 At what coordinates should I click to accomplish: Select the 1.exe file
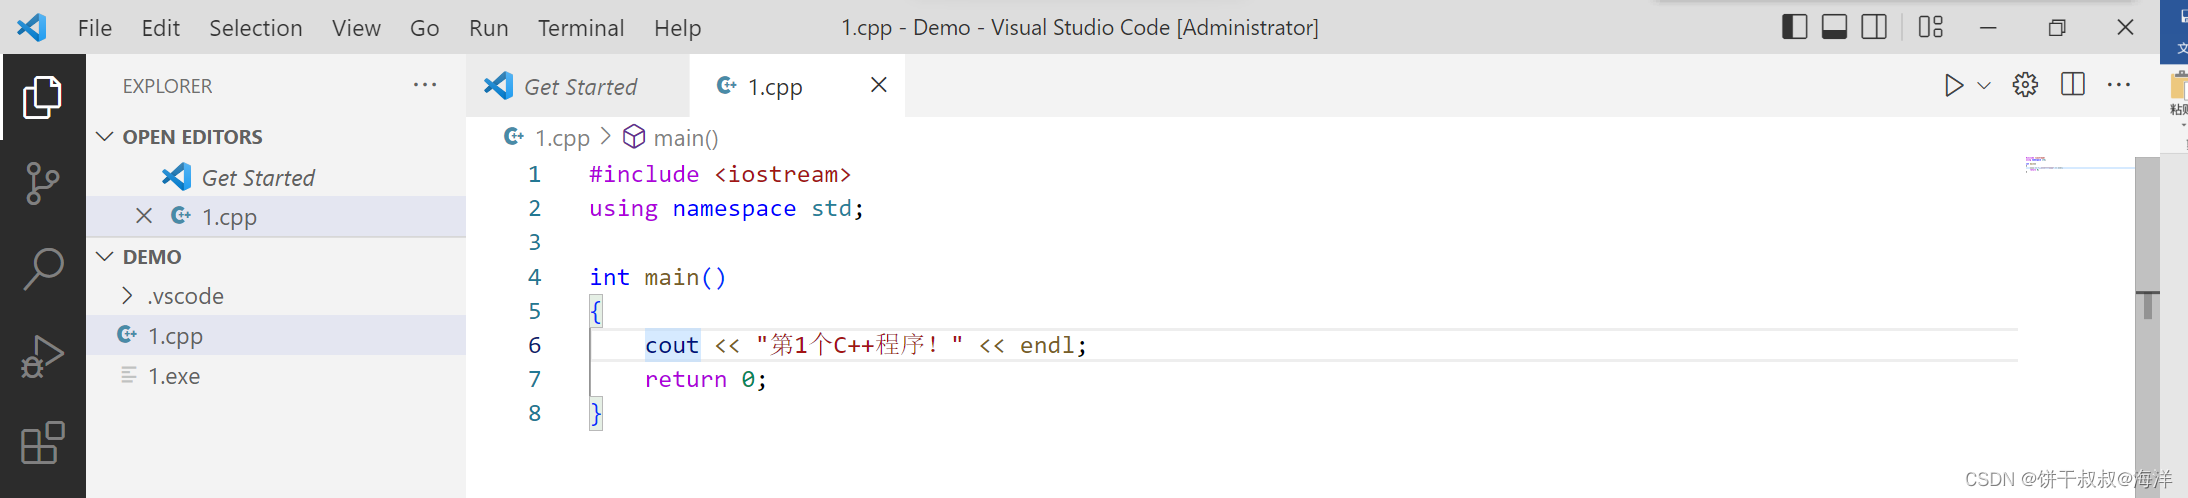276,376
